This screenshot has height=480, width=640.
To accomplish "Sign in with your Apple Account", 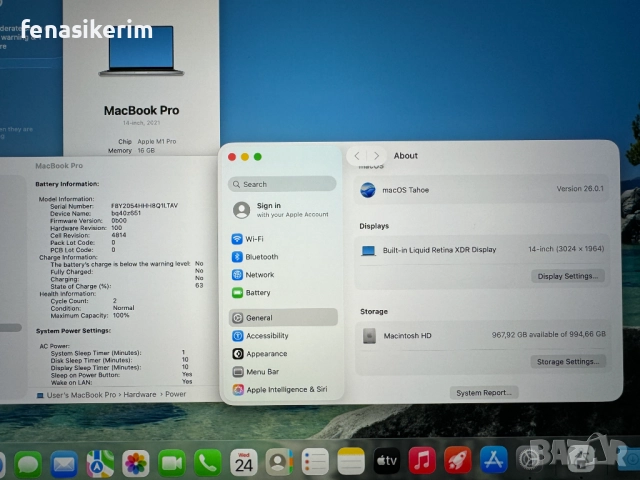I will (x=282, y=210).
